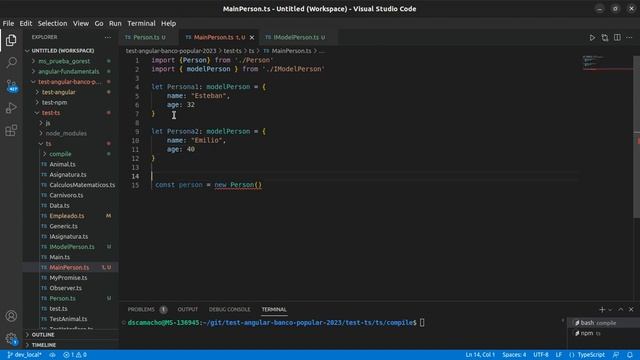Open the Accounts menu icon

pyautogui.click(x=11, y=316)
